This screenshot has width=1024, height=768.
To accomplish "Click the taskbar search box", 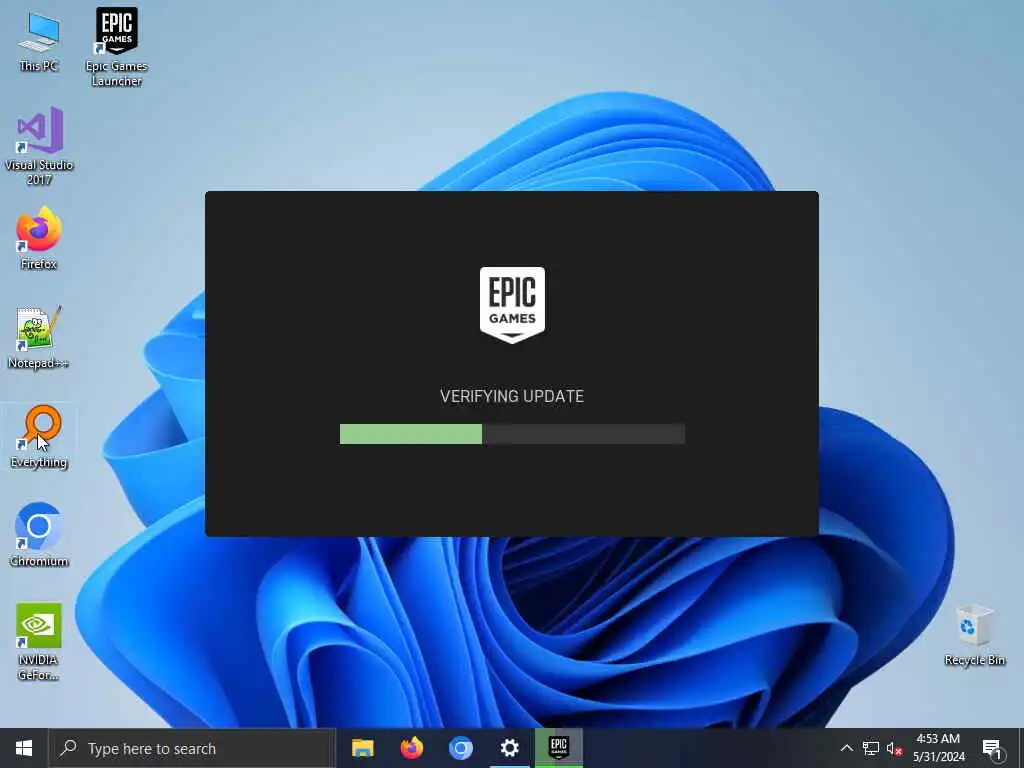I will 192,748.
